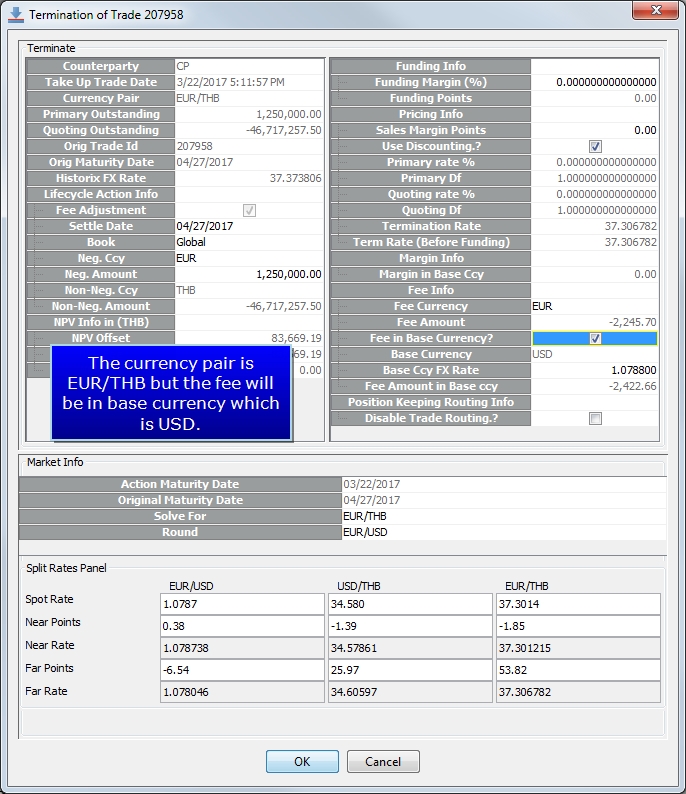Click the Non-Neg. Ccy value THB
This screenshot has height=794, width=686.
tap(249, 290)
